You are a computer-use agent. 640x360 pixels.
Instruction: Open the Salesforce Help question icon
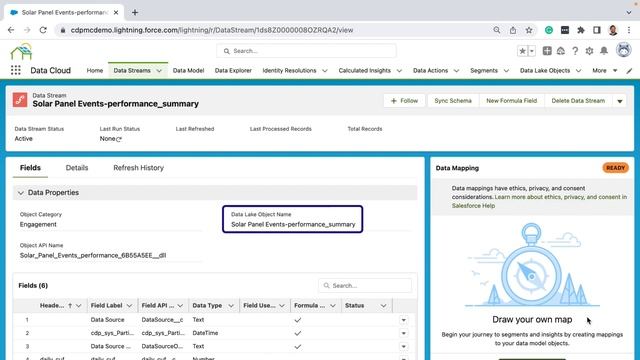(x=575, y=51)
